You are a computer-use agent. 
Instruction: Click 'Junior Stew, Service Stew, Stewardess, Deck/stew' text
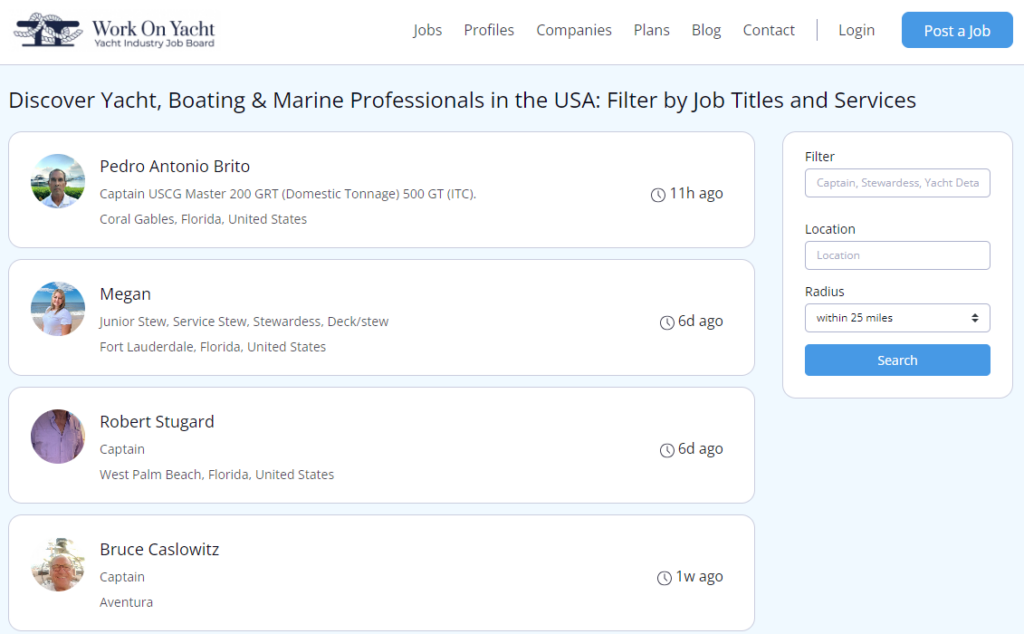pos(244,321)
